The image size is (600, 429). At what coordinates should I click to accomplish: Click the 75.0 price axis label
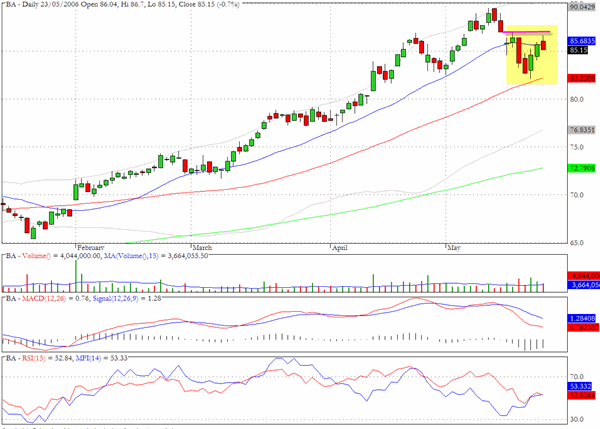[576, 147]
